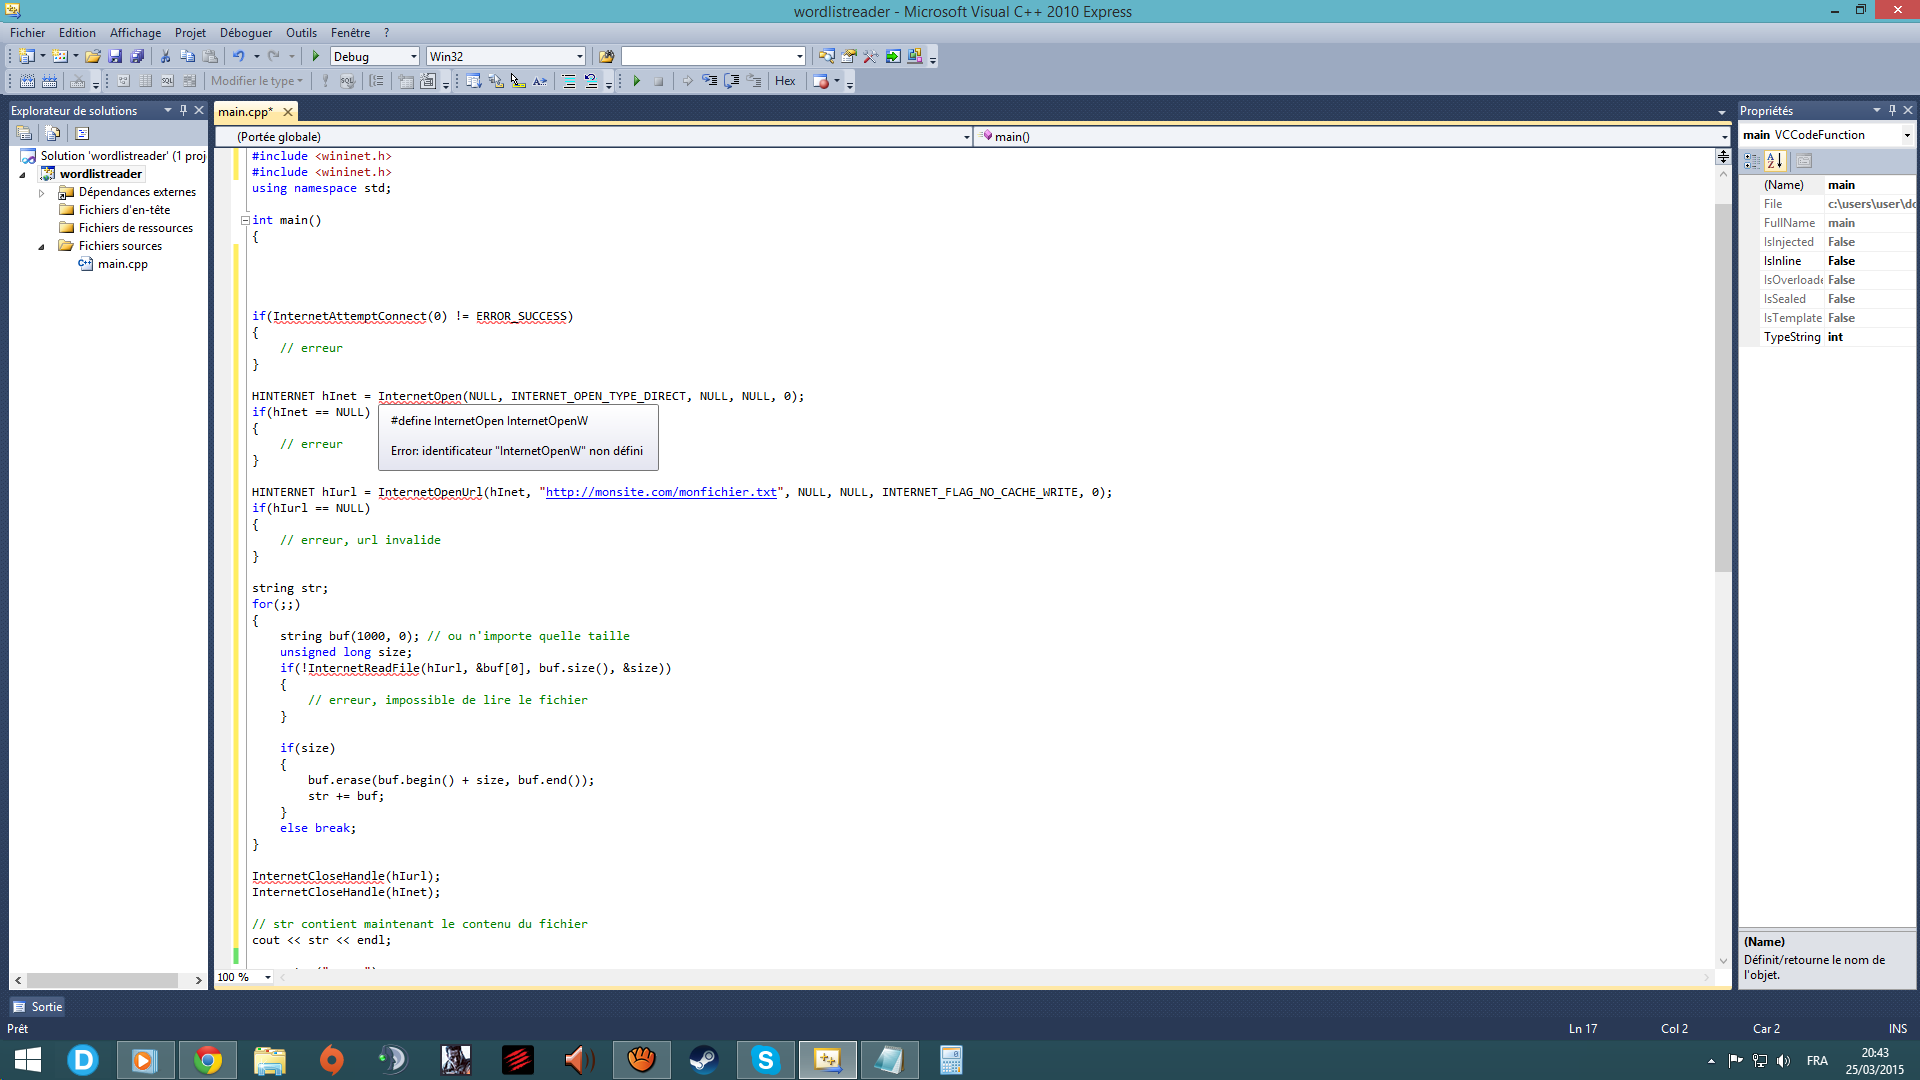Launch Google Chrome from the taskbar
Image resolution: width=1920 pixels, height=1080 pixels.
[x=208, y=1059]
